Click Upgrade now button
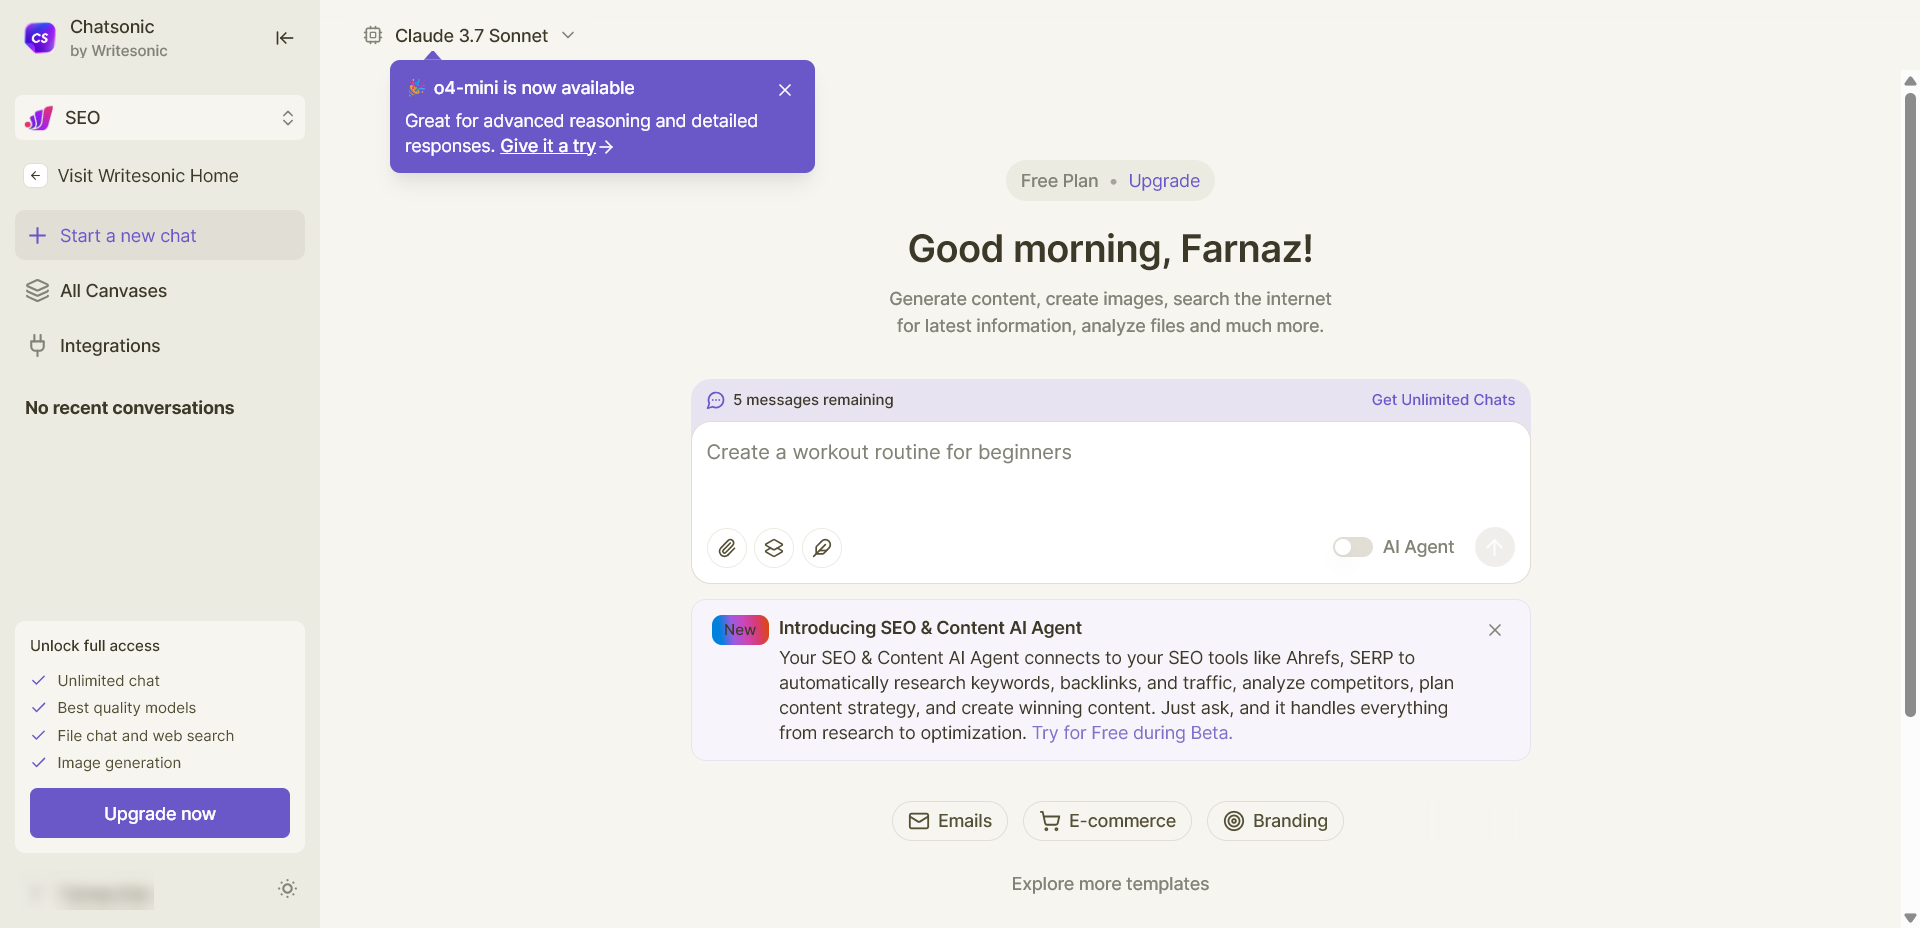 click(x=160, y=813)
